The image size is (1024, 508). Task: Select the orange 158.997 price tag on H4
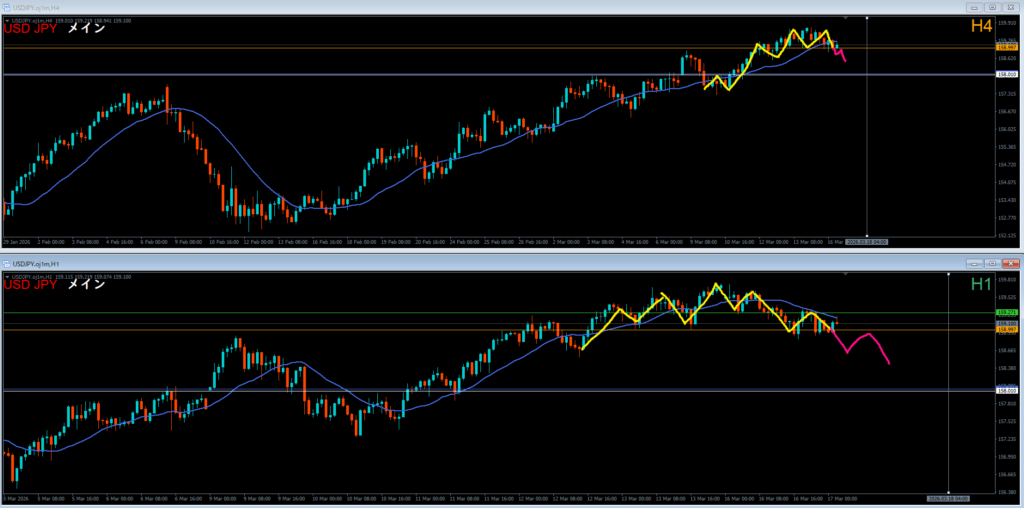click(x=1007, y=47)
